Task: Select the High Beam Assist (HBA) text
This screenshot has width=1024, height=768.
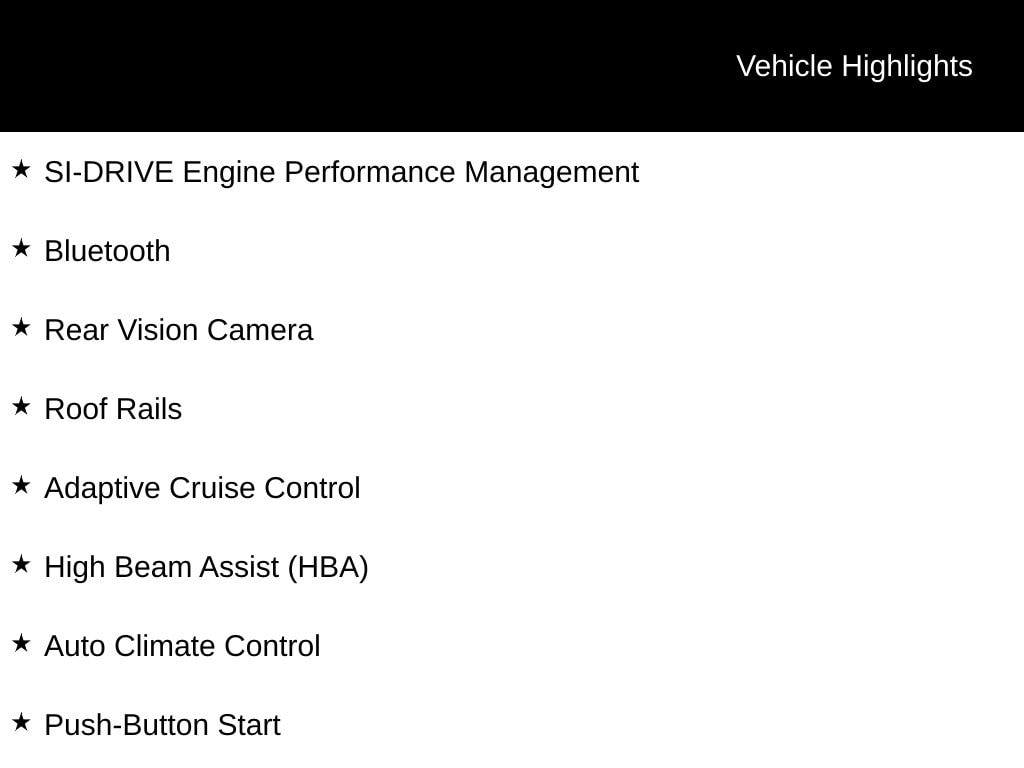Action: coord(206,567)
